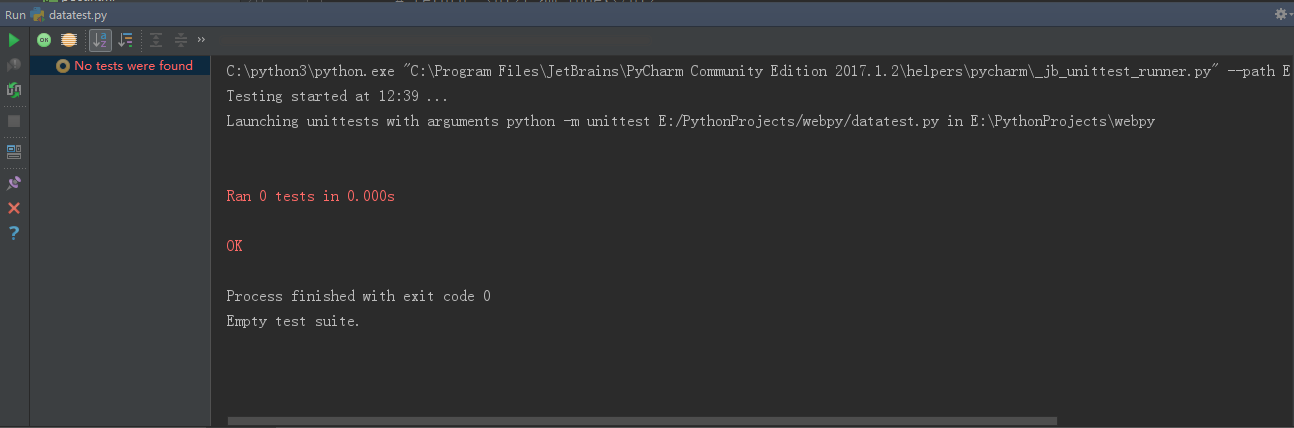Show more toolbar actions double chevron
This screenshot has width=1294, height=428.
click(x=201, y=40)
